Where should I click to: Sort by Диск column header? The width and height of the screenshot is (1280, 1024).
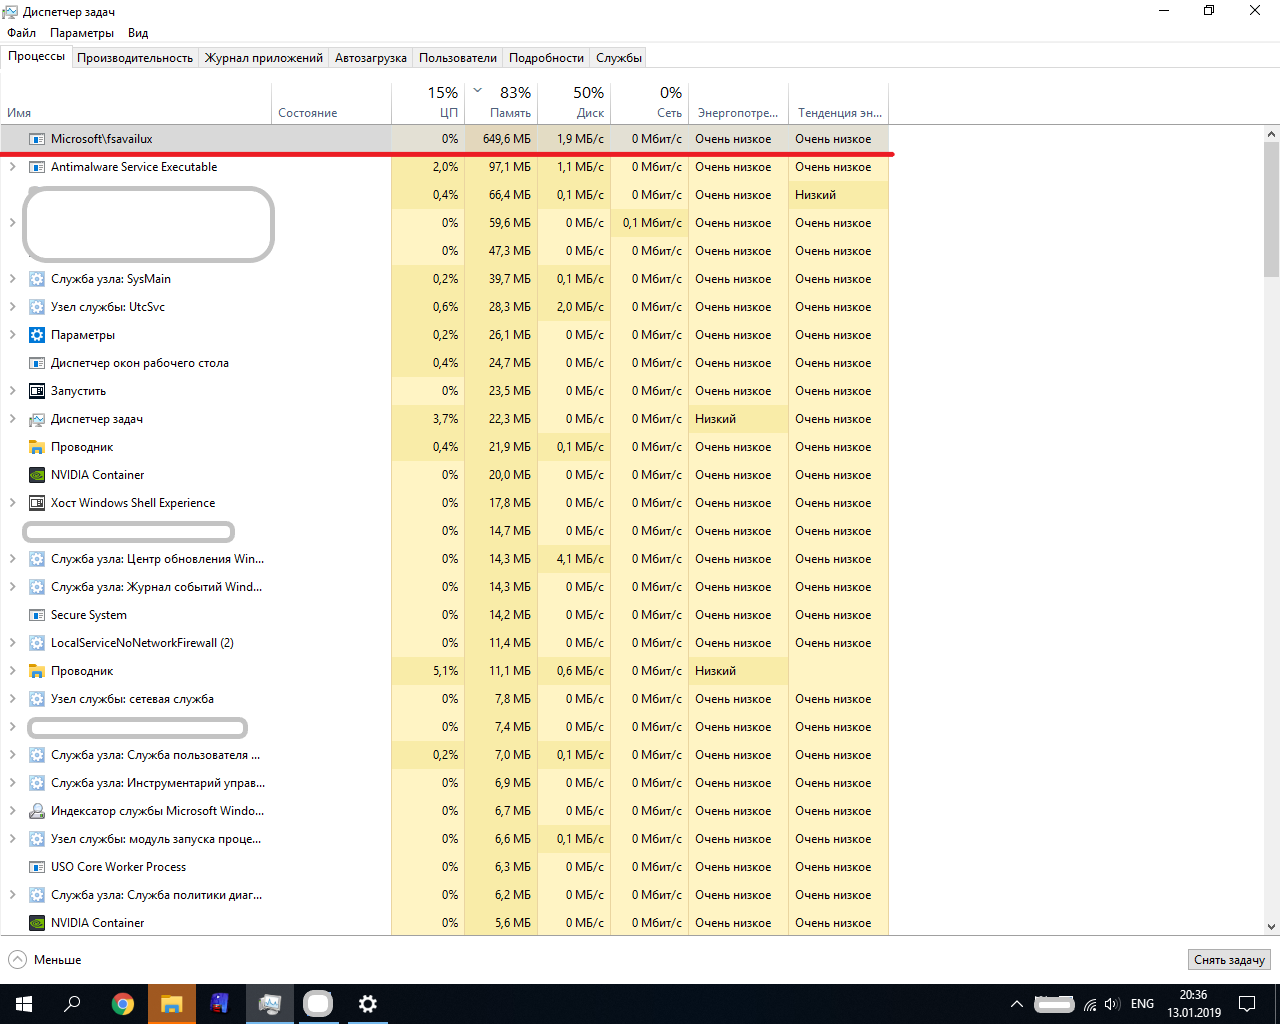574,102
